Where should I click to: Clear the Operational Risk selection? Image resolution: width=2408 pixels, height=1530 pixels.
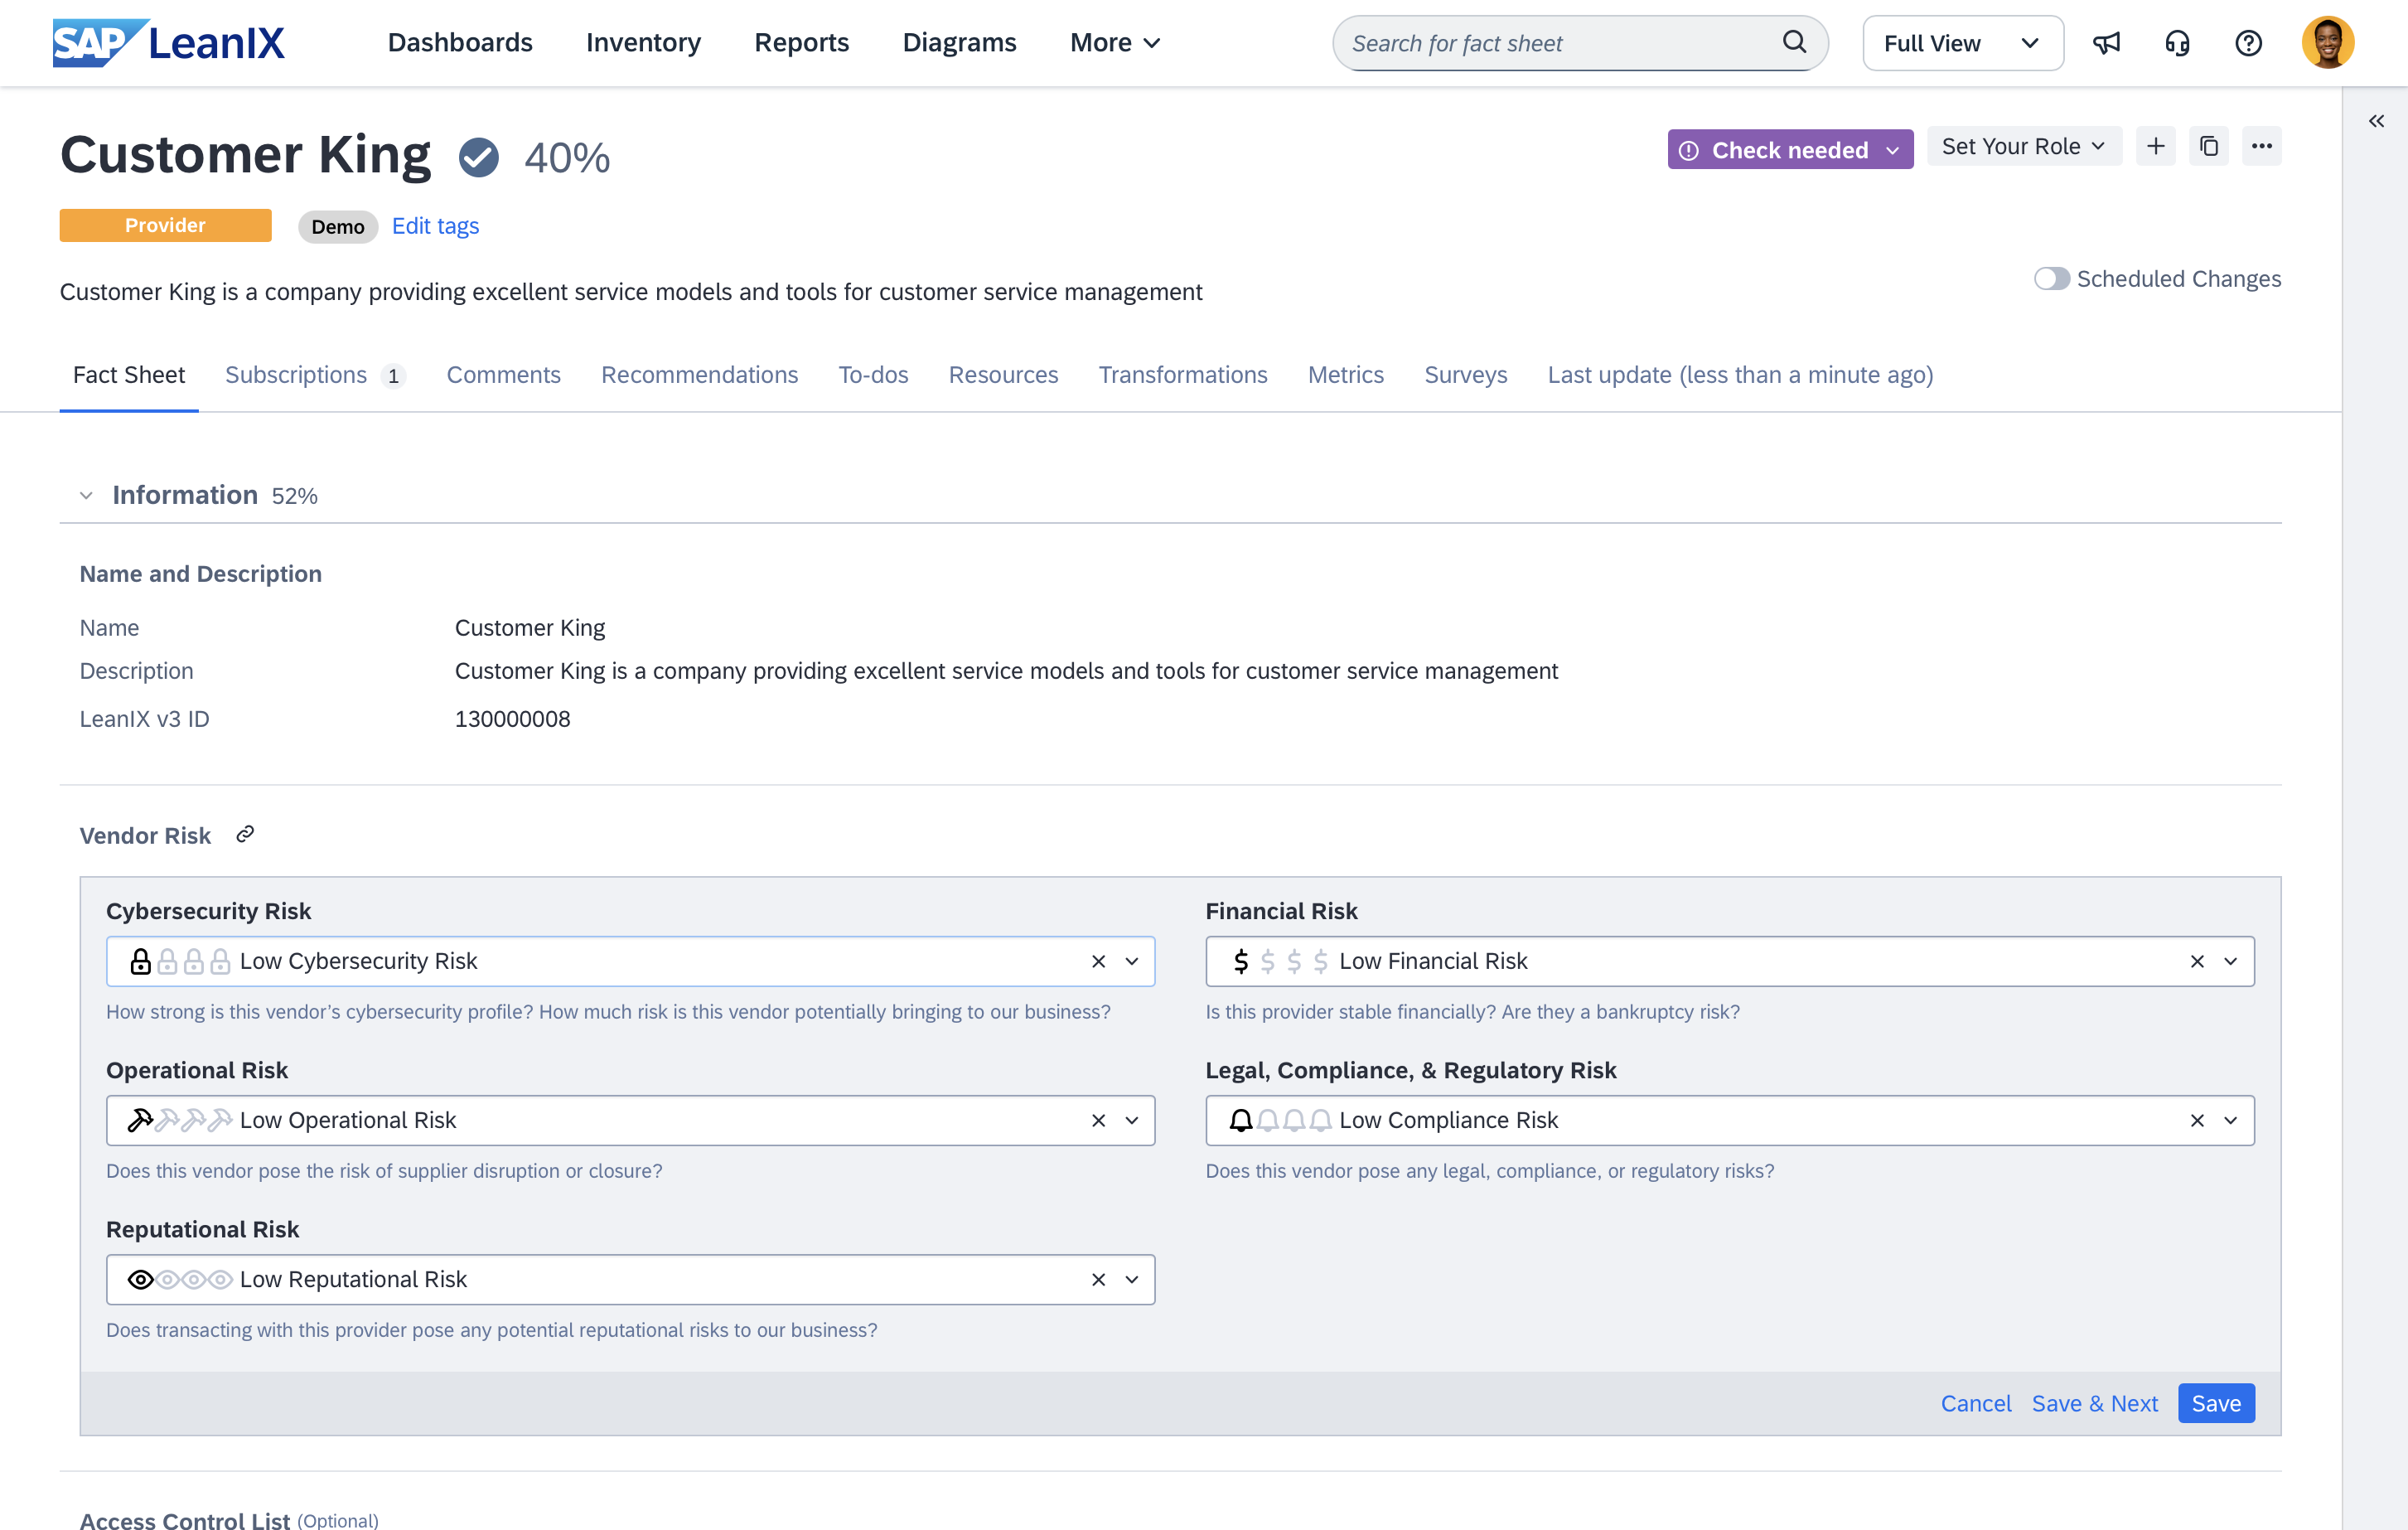(x=1098, y=1120)
